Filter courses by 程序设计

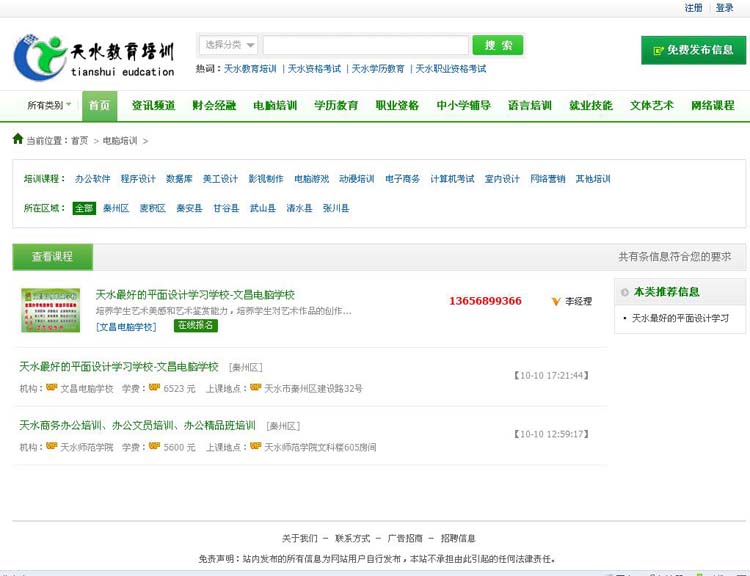pyautogui.click(x=138, y=179)
